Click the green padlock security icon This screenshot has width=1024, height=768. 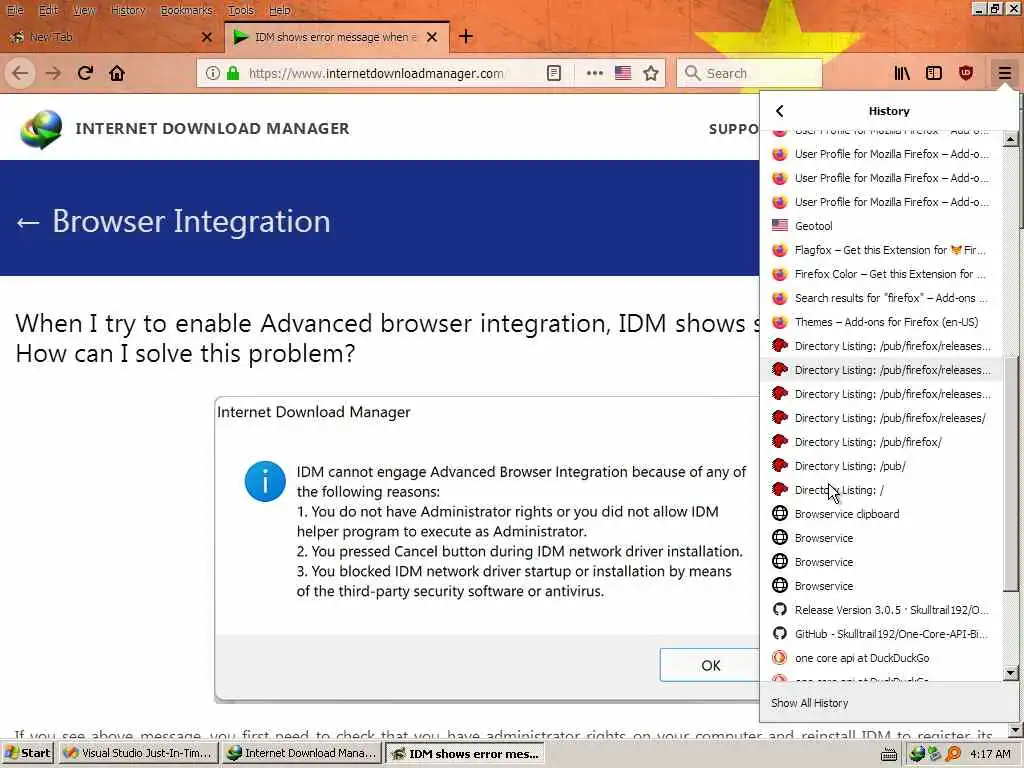[x=232, y=73]
